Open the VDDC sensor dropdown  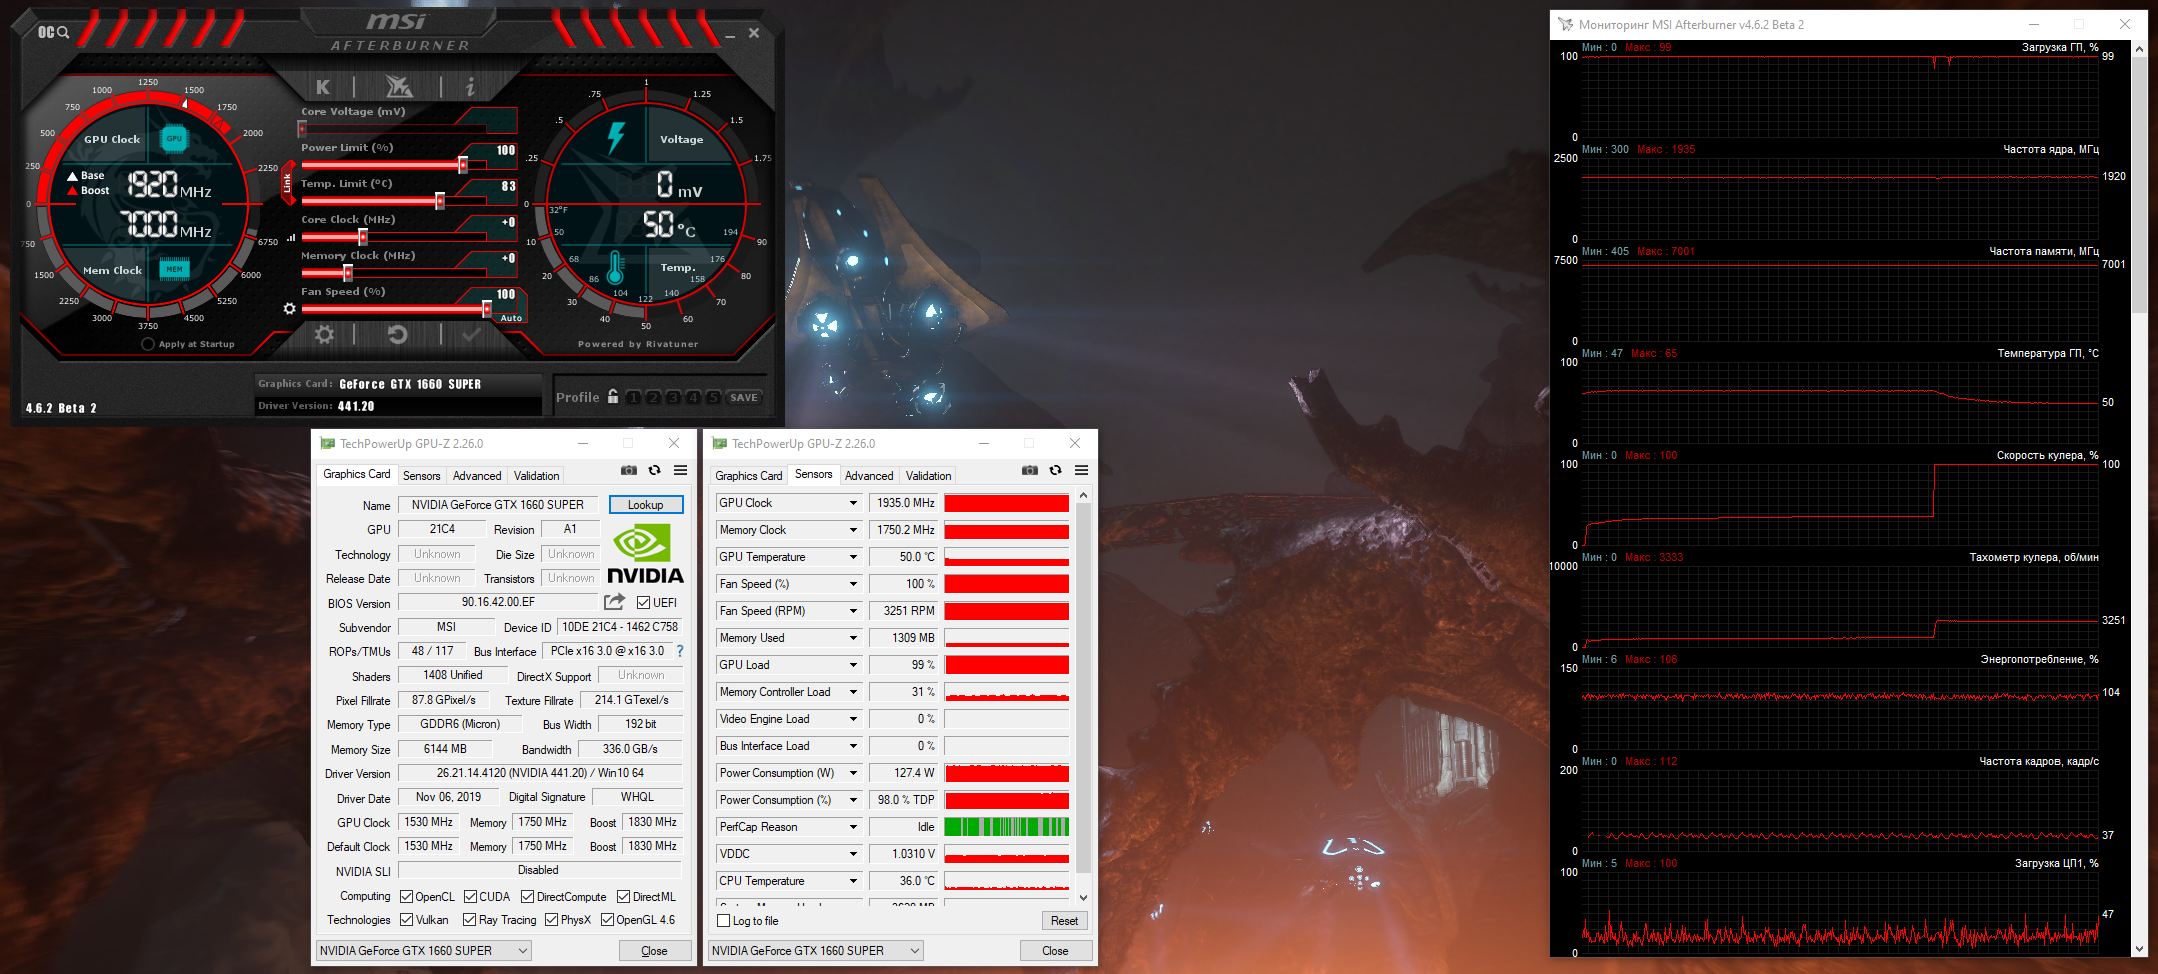(853, 854)
